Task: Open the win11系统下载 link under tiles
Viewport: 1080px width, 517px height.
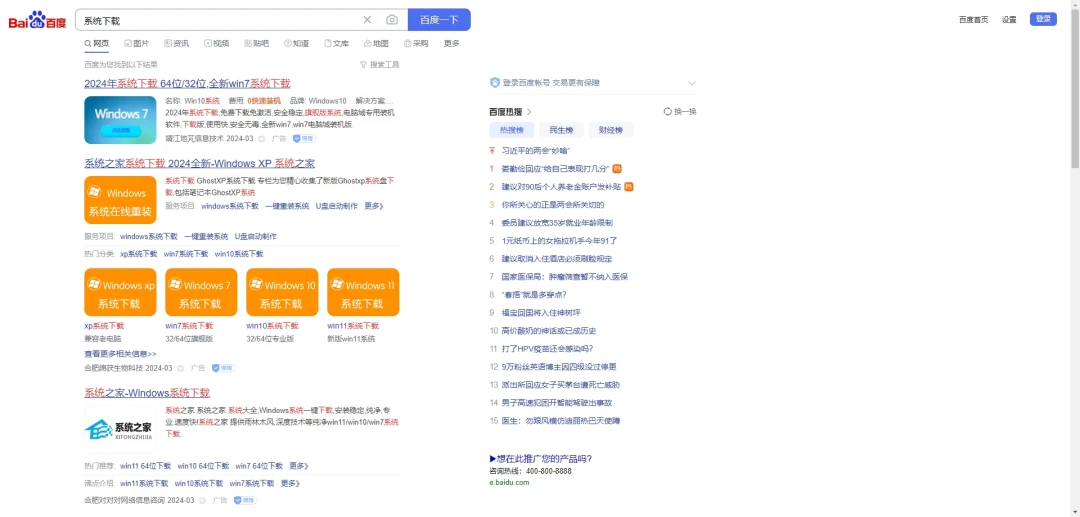Action: [353, 326]
